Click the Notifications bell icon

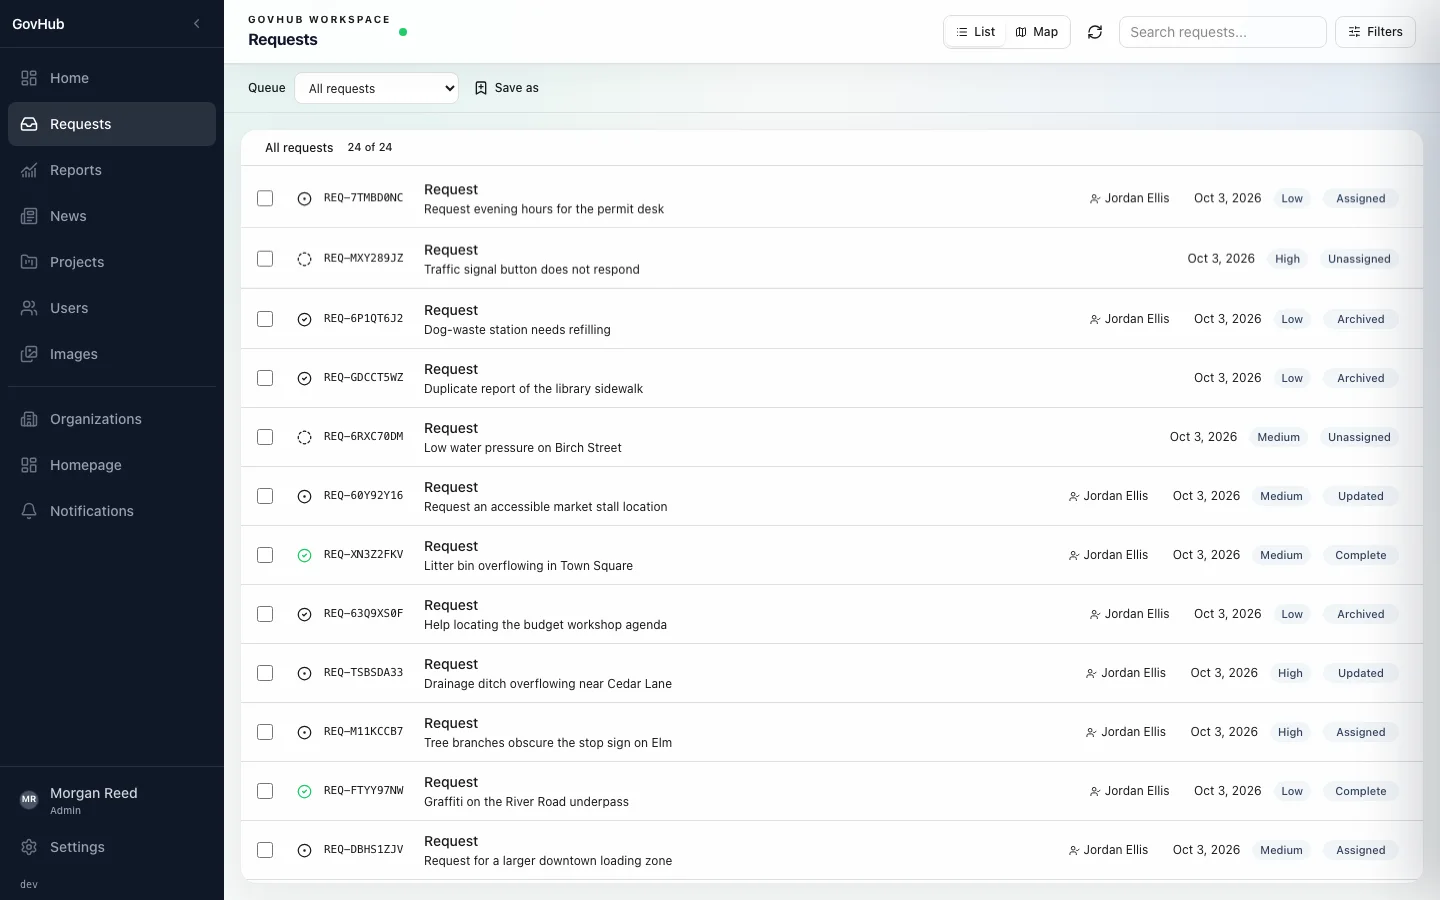tap(29, 511)
